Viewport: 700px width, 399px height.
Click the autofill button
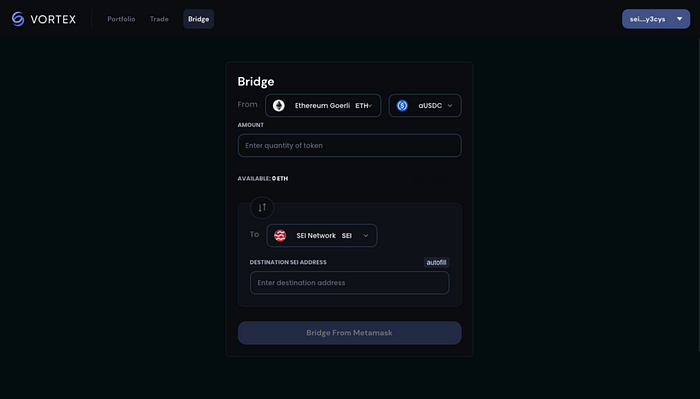436,262
